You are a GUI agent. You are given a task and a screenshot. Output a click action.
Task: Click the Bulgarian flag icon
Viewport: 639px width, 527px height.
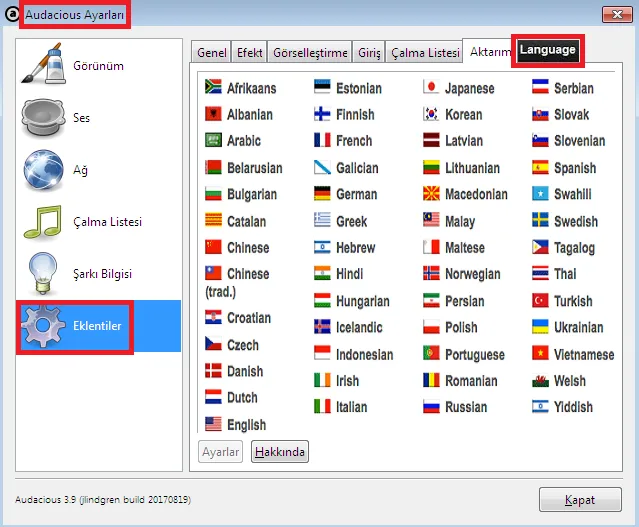pyautogui.click(x=213, y=194)
